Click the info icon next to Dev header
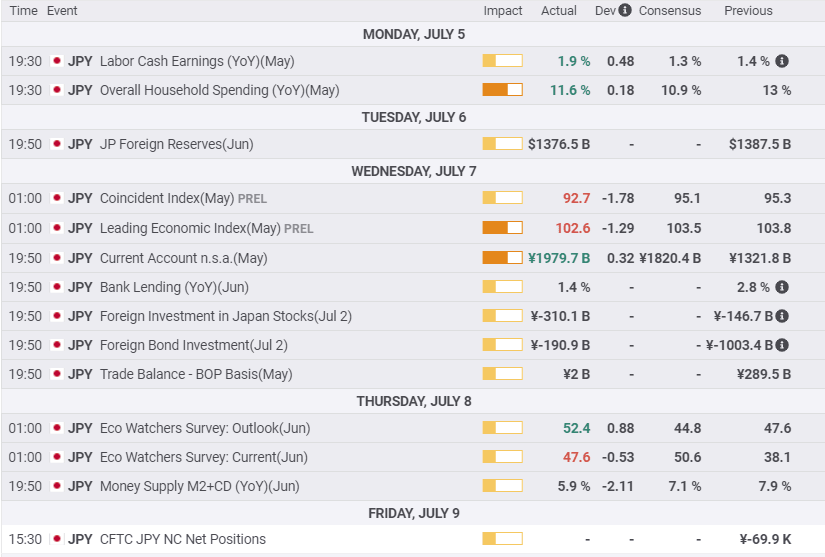Image resolution: width=825 pixels, height=557 pixels. pyautogui.click(x=625, y=10)
